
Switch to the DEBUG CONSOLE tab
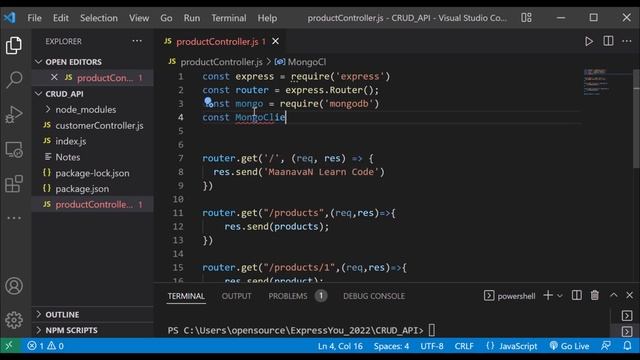point(374,296)
